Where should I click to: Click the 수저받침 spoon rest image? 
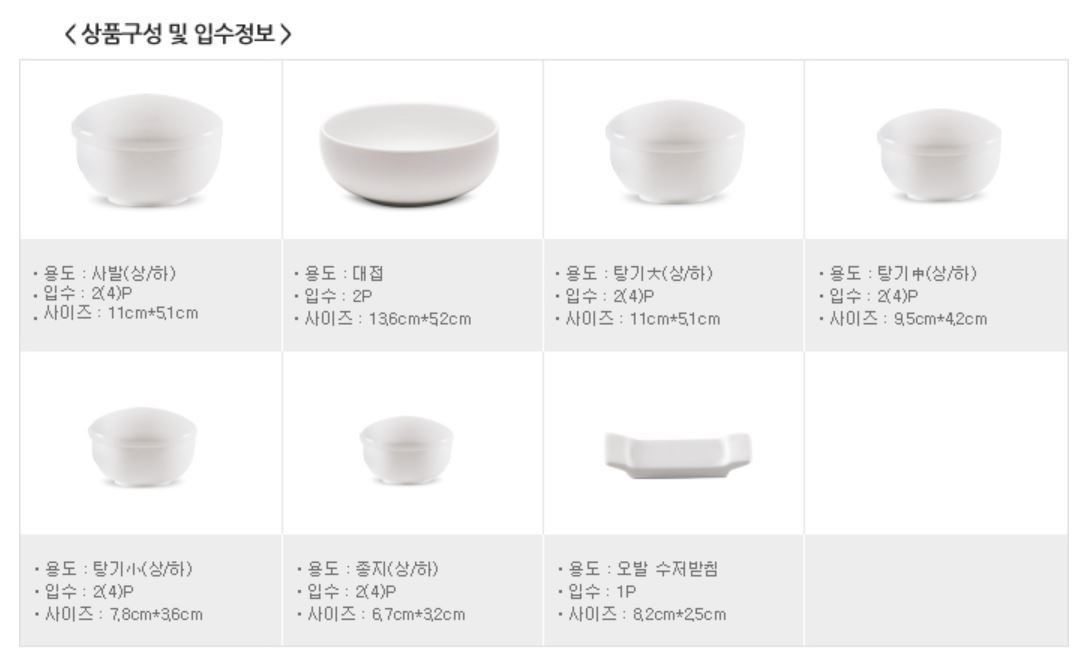678,453
